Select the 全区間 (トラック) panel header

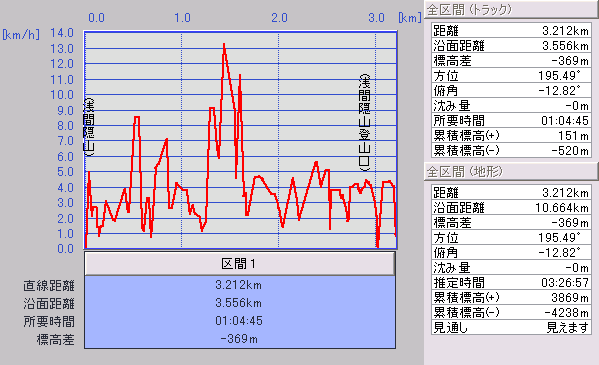pyautogui.click(x=511, y=9)
